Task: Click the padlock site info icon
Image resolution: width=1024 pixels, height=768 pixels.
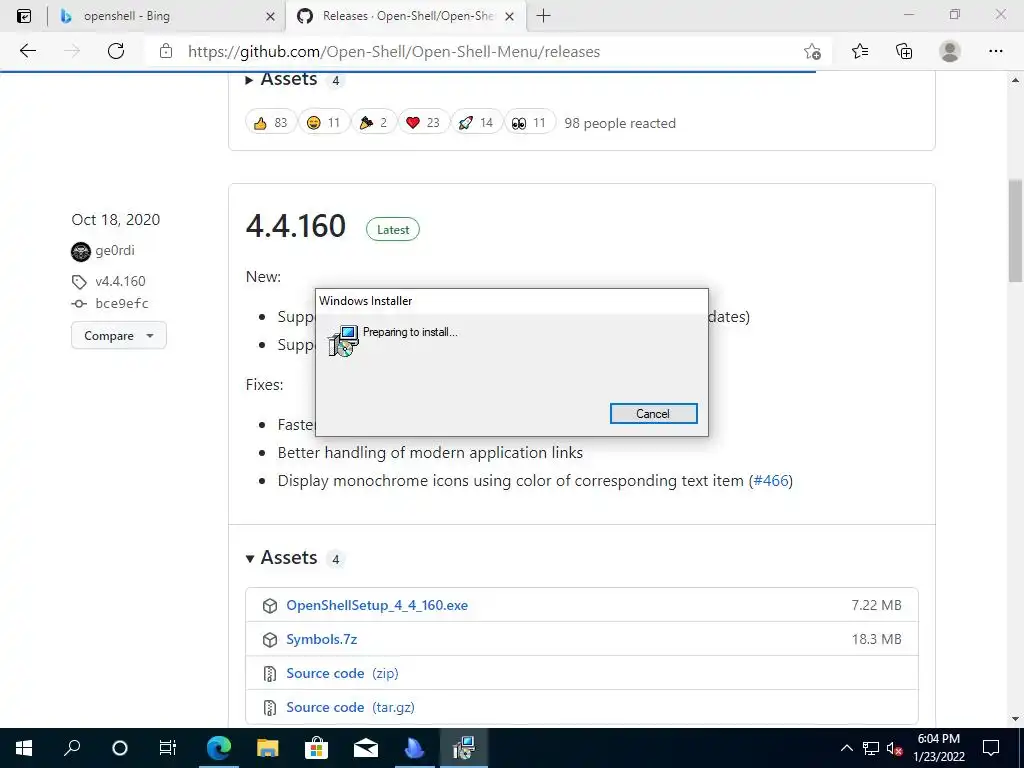Action: click(166, 51)
